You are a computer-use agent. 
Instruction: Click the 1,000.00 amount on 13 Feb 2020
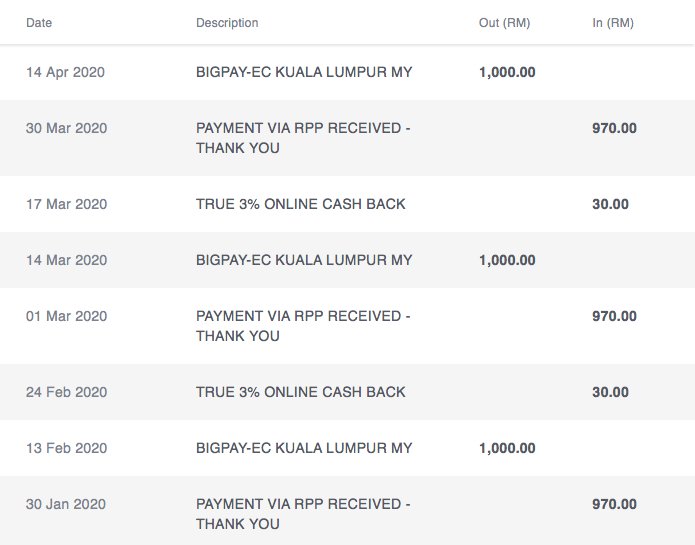click(x=507, y=448)
